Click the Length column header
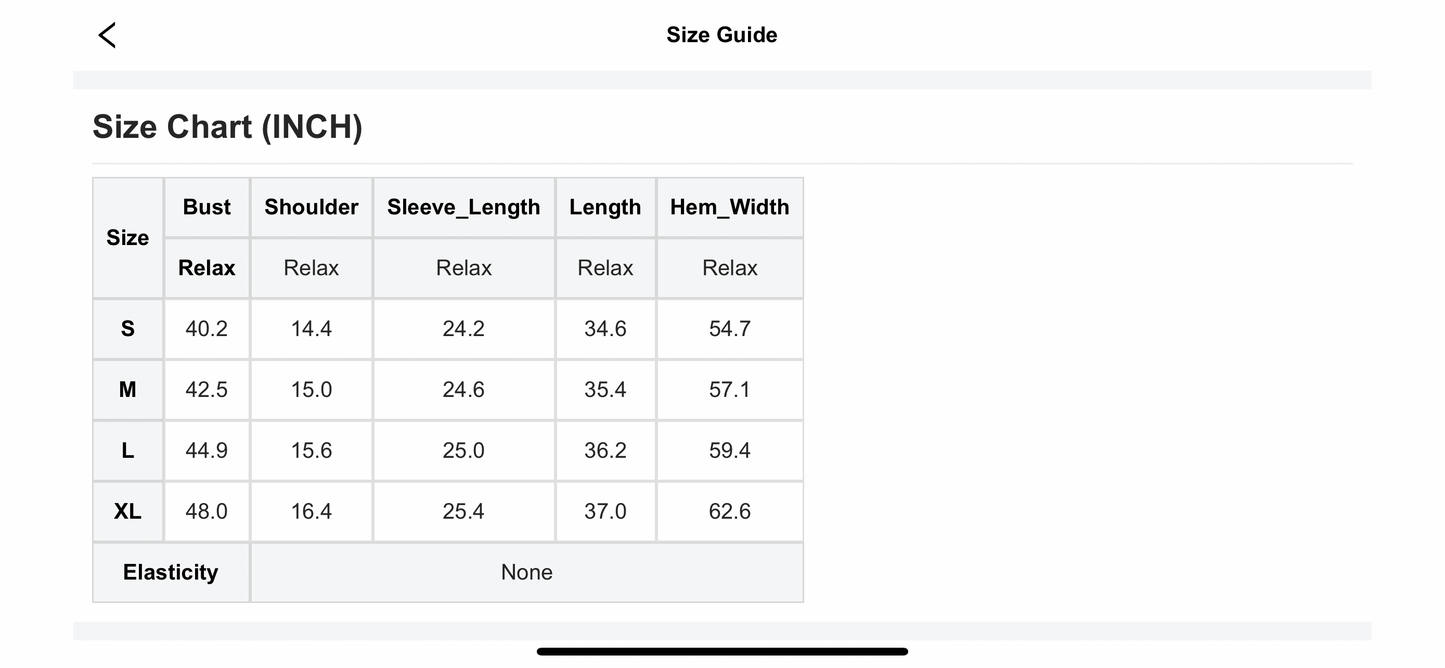1445x668 pixels. (x=605, y=207)
